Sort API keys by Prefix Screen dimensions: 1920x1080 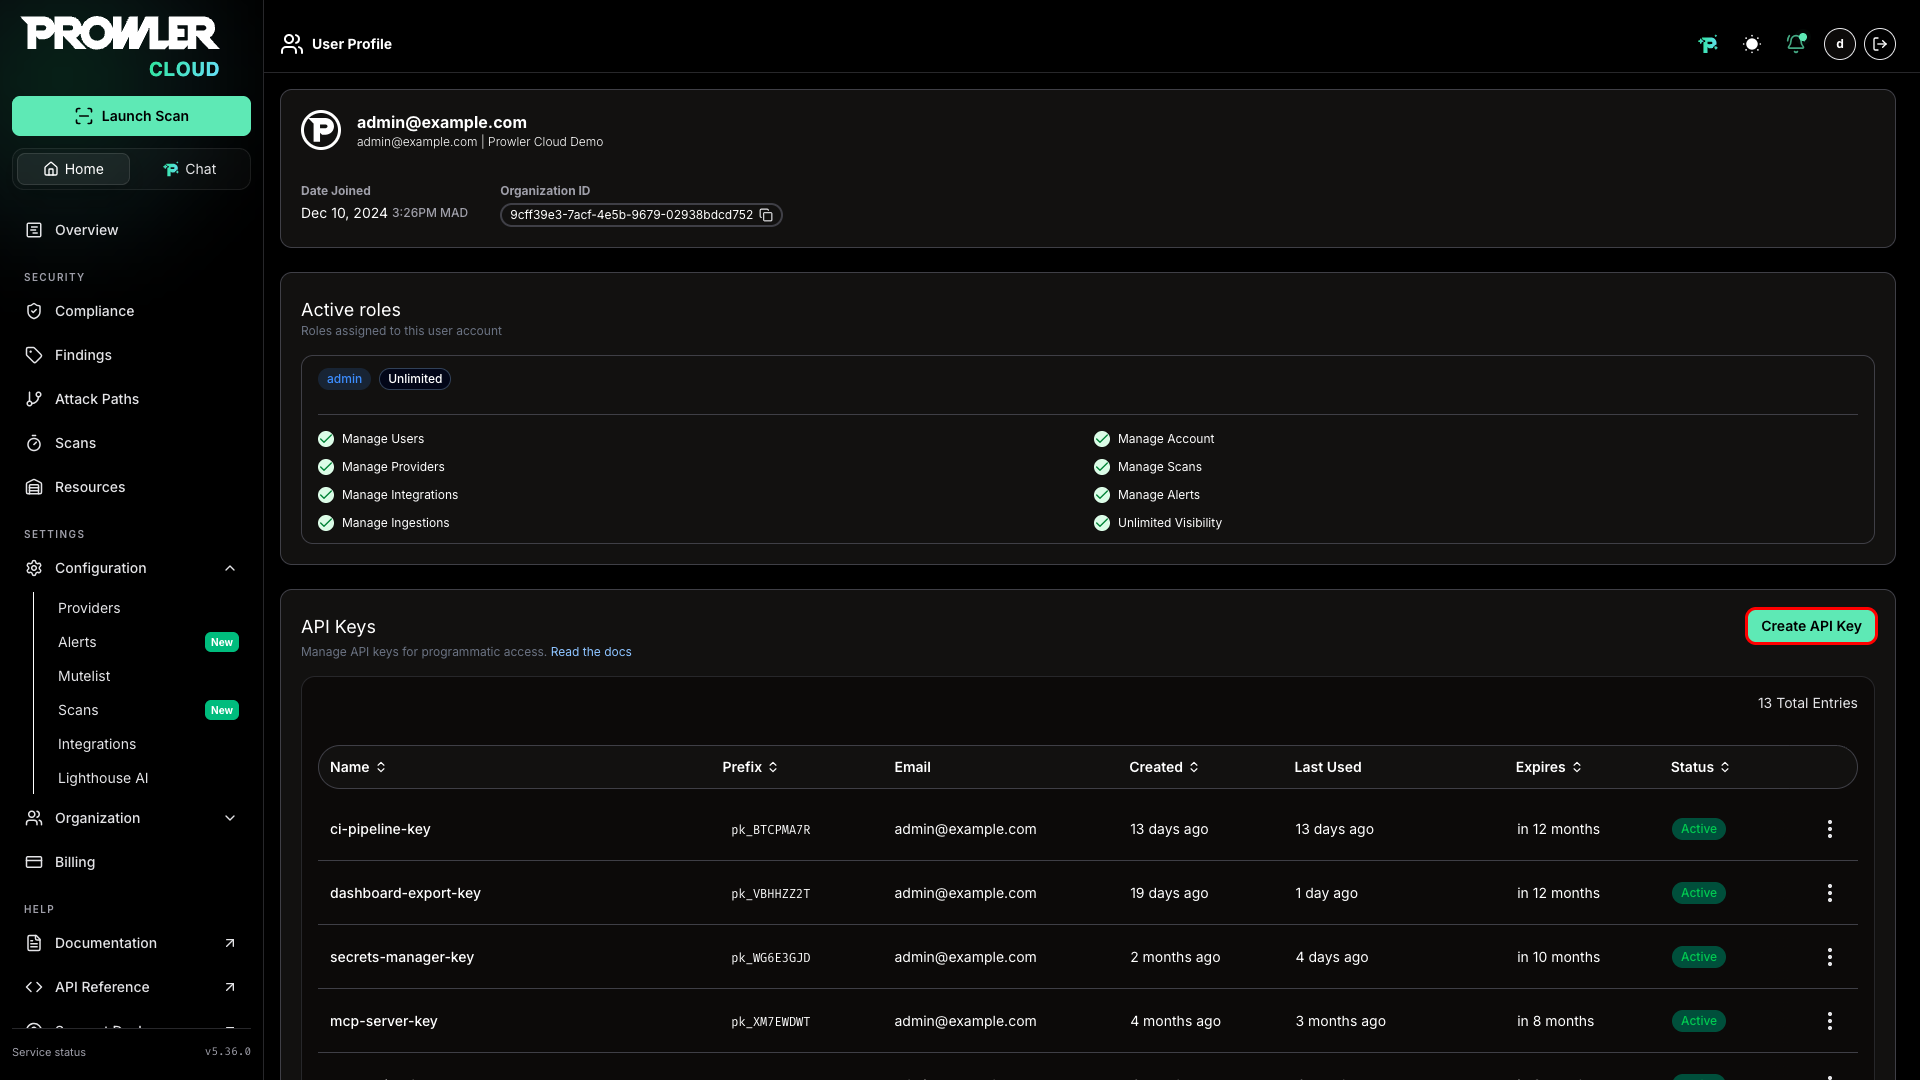tap(750, 767)
